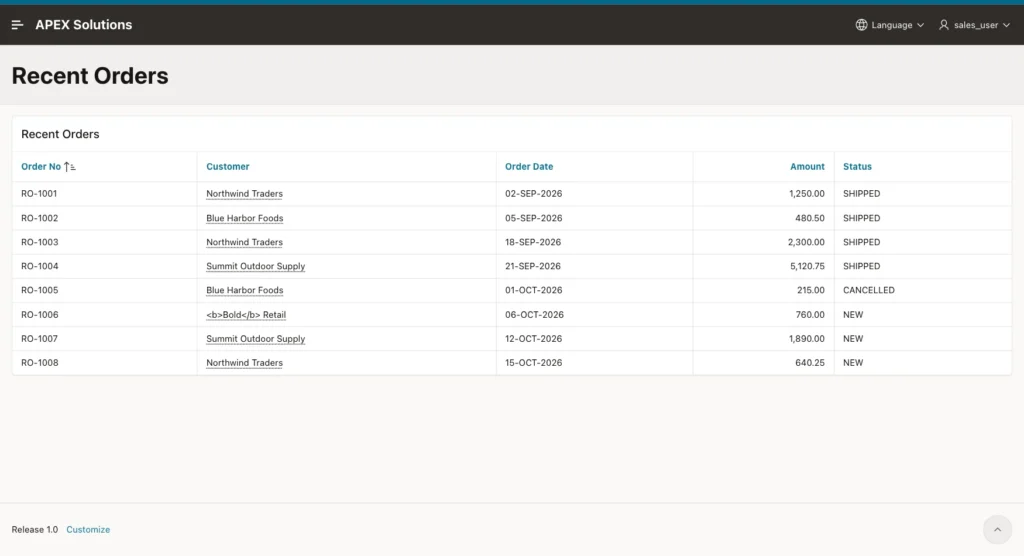Click amount value 2,300.00

point(806,242)
